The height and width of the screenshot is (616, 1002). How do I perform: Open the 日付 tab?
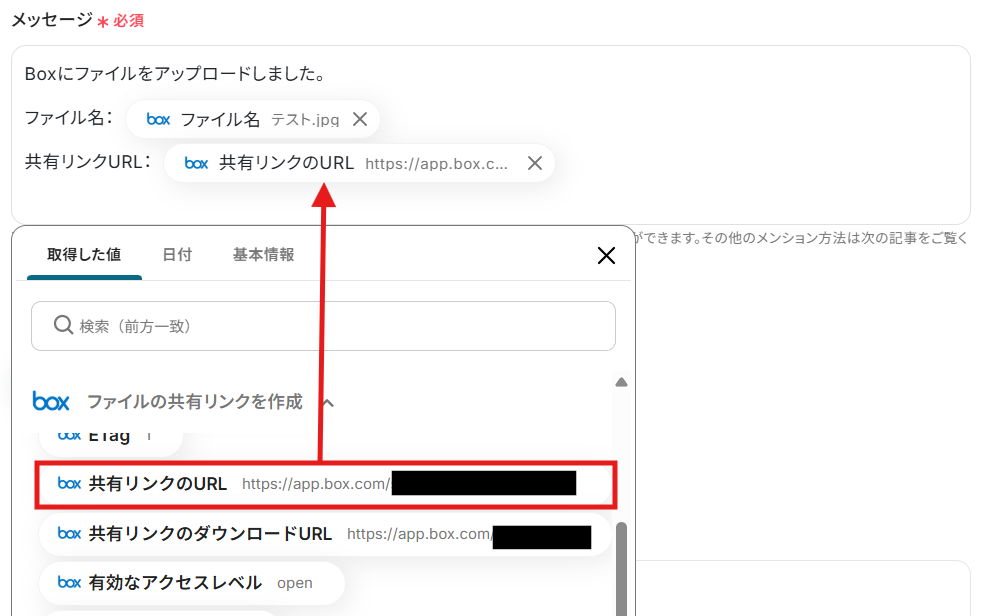click(177, 255)
